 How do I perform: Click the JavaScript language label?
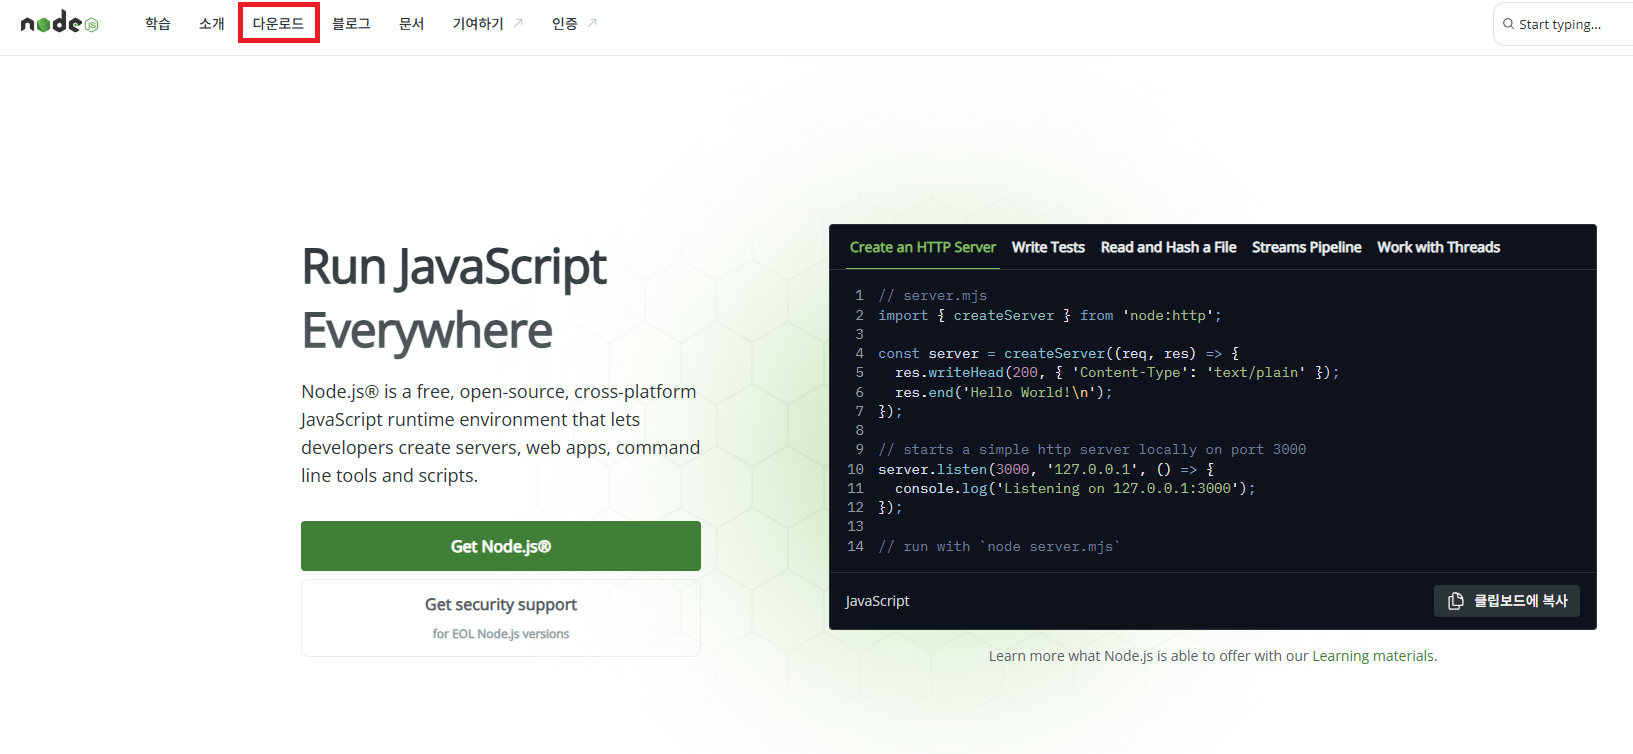tap(877, 601)
